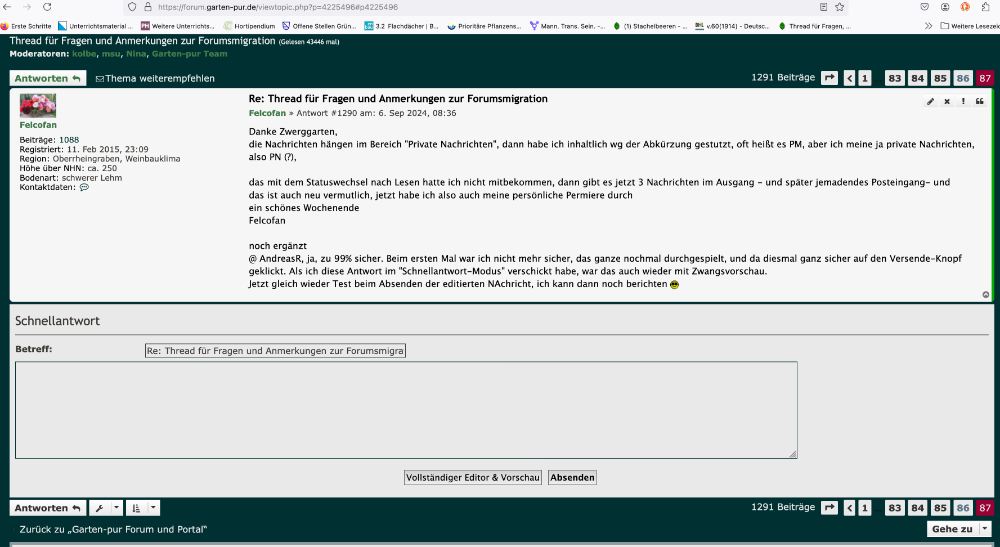Screen dimensions: 1000x547
Task: Quote Felcofan's post using quote icon
Action: 979,102
